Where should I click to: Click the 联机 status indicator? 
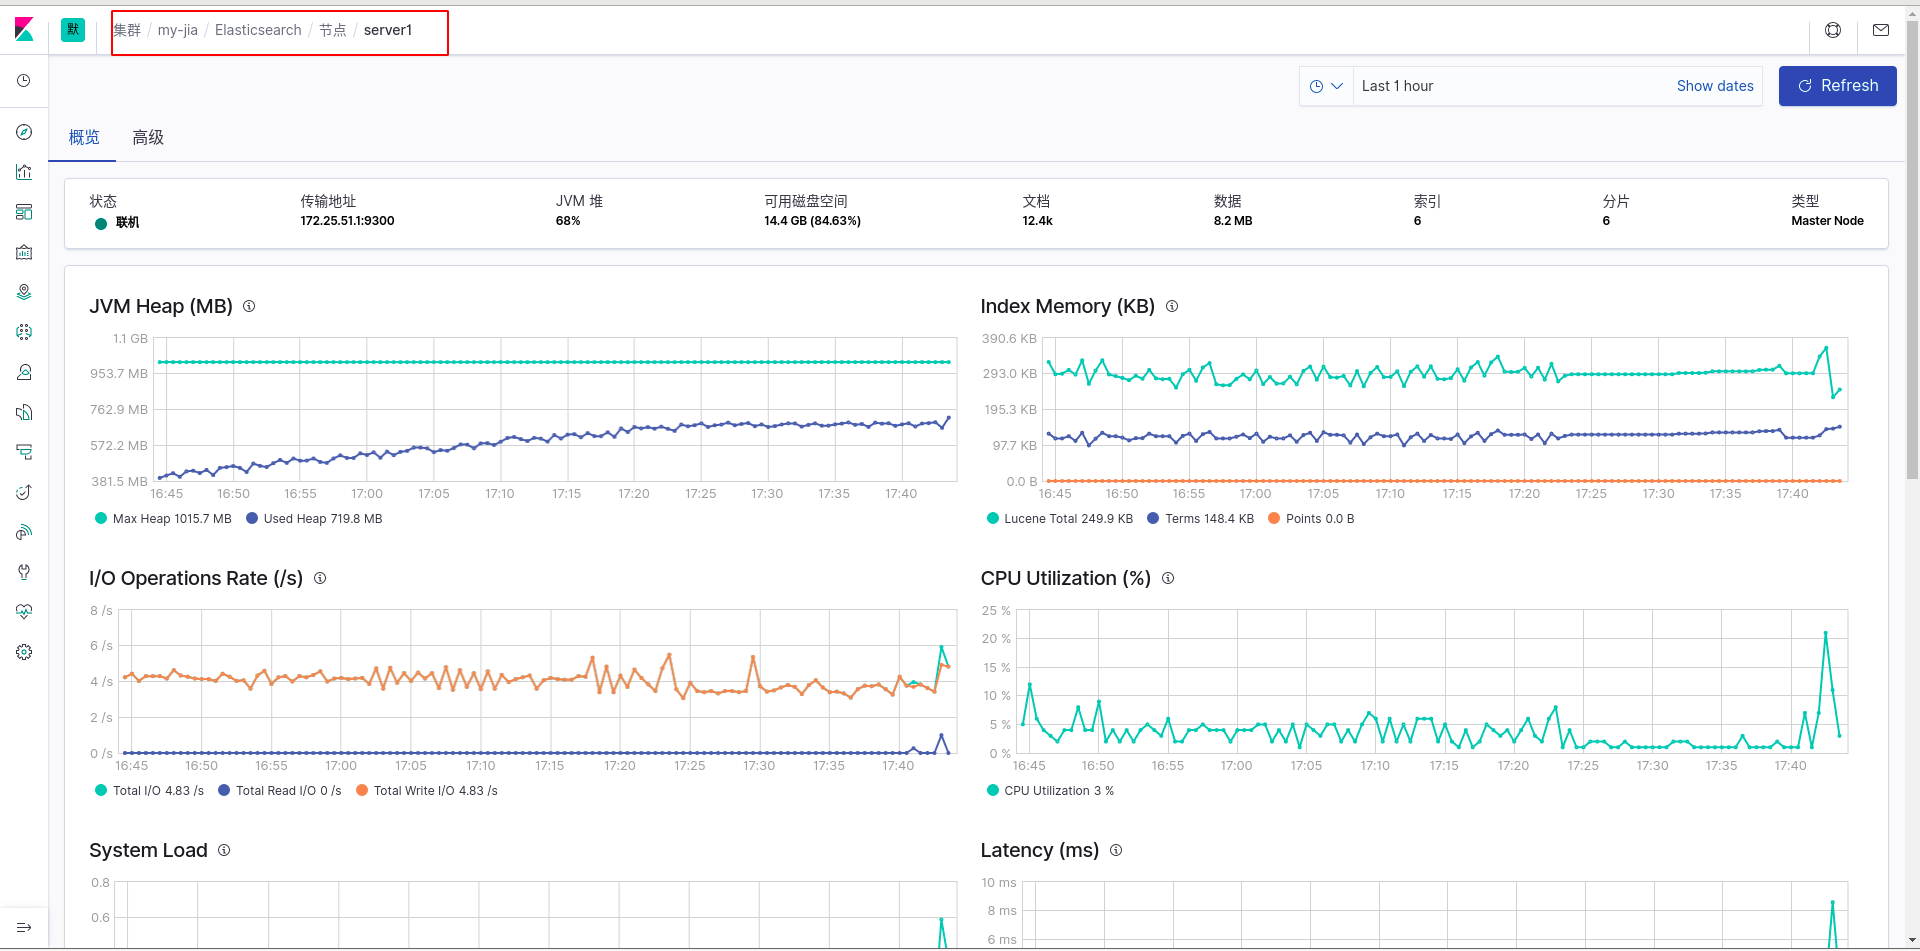tap(117, 223)
